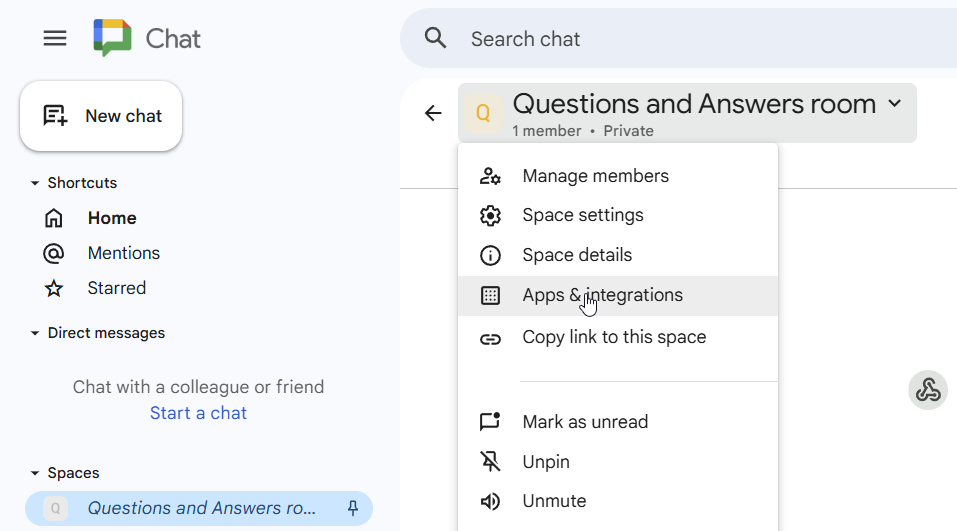
Task: Click the 'Private' label in header
Action: click(x=629, y=131)
